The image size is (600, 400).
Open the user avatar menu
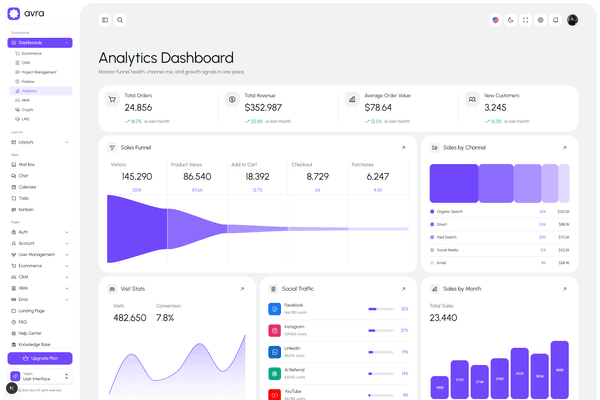point(572,20)
